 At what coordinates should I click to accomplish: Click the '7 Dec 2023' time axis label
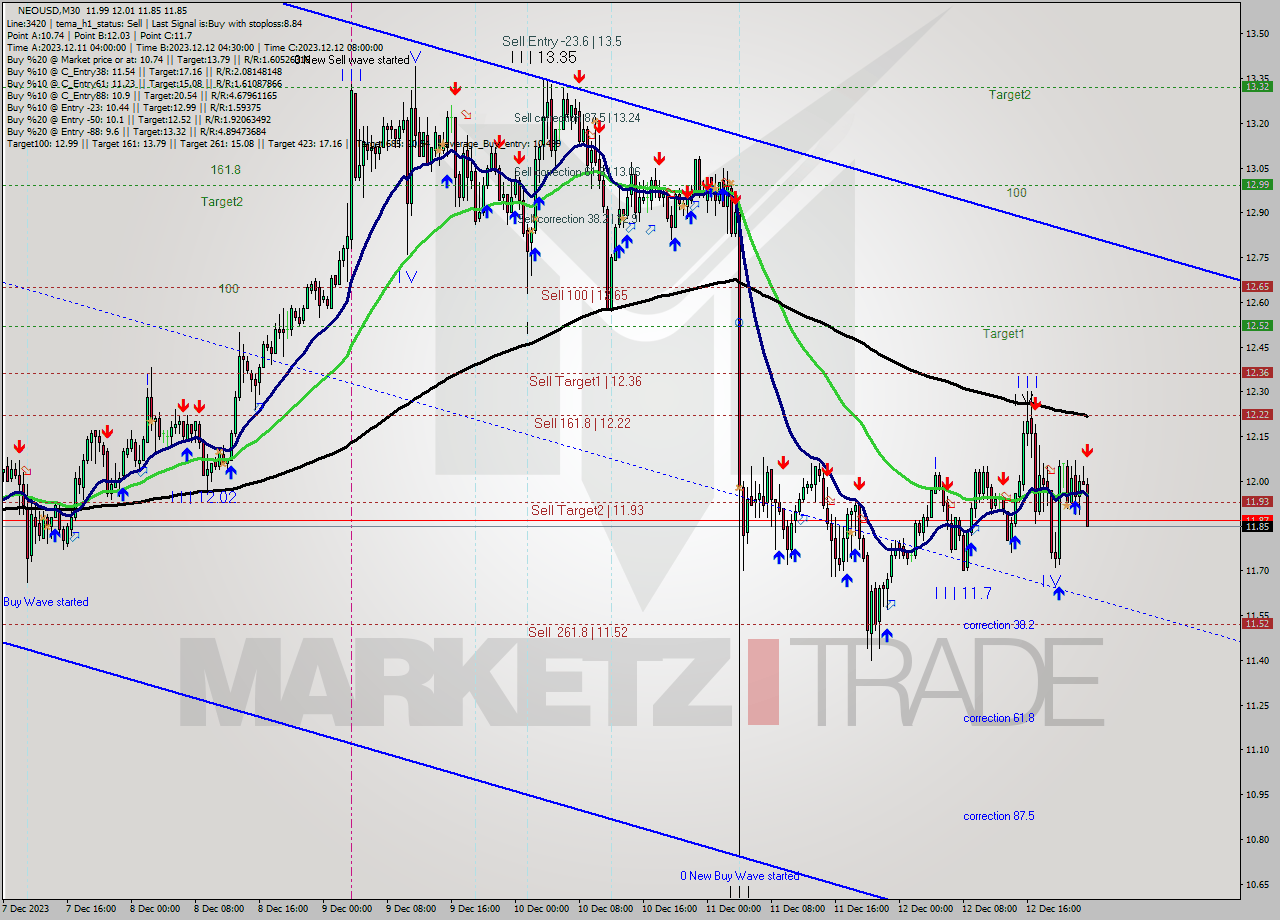(x=27, y=909)
